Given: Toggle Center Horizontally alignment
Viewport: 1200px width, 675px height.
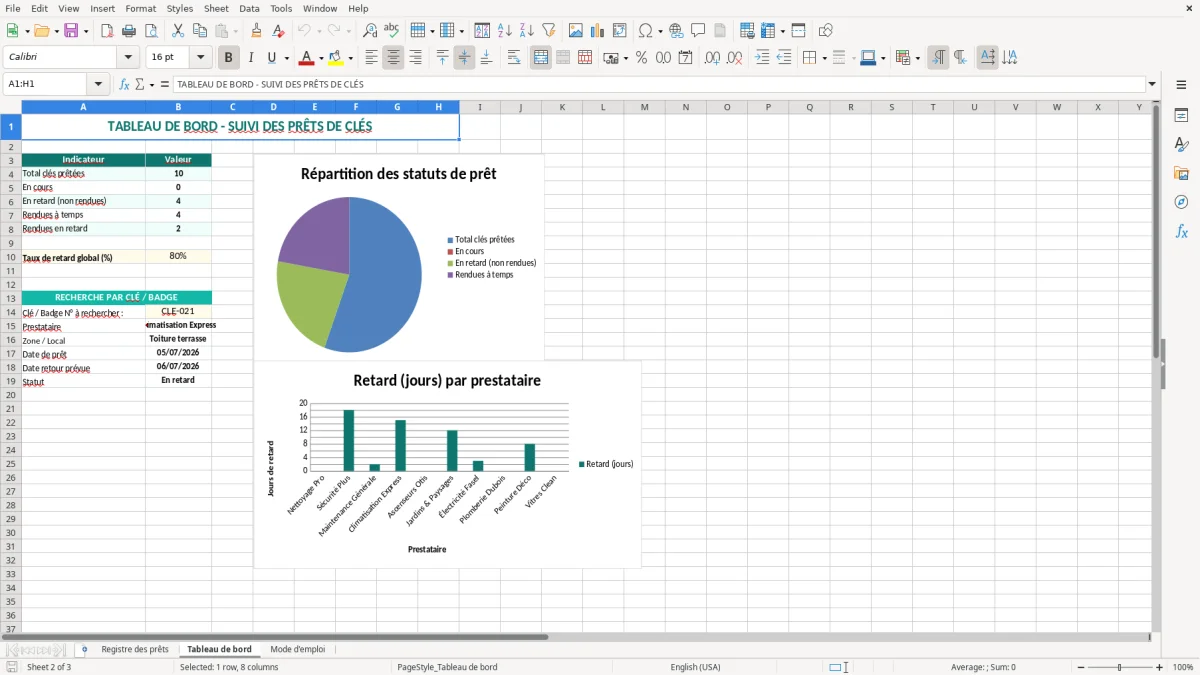Looking at the screenshot, I should click(393, 58).
